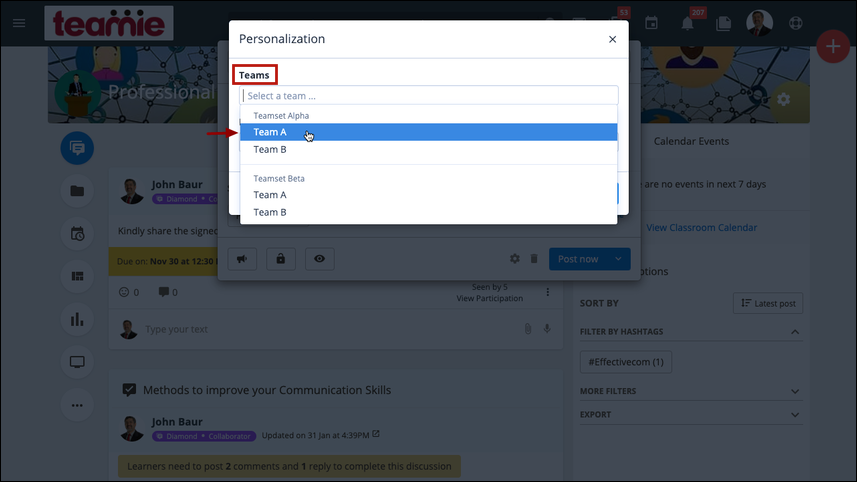Click the Calendar Events heading
The height and width of the screenshot is (482, 857).
tap(691, 141)
